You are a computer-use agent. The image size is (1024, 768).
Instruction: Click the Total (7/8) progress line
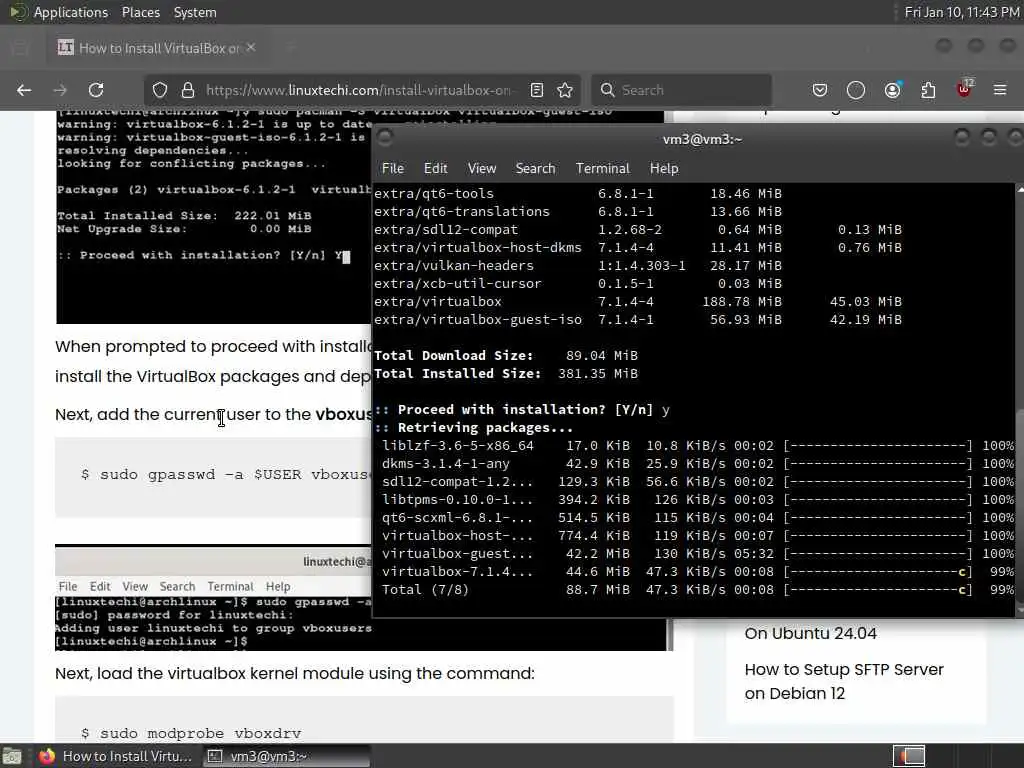click(x=697, y=589)
